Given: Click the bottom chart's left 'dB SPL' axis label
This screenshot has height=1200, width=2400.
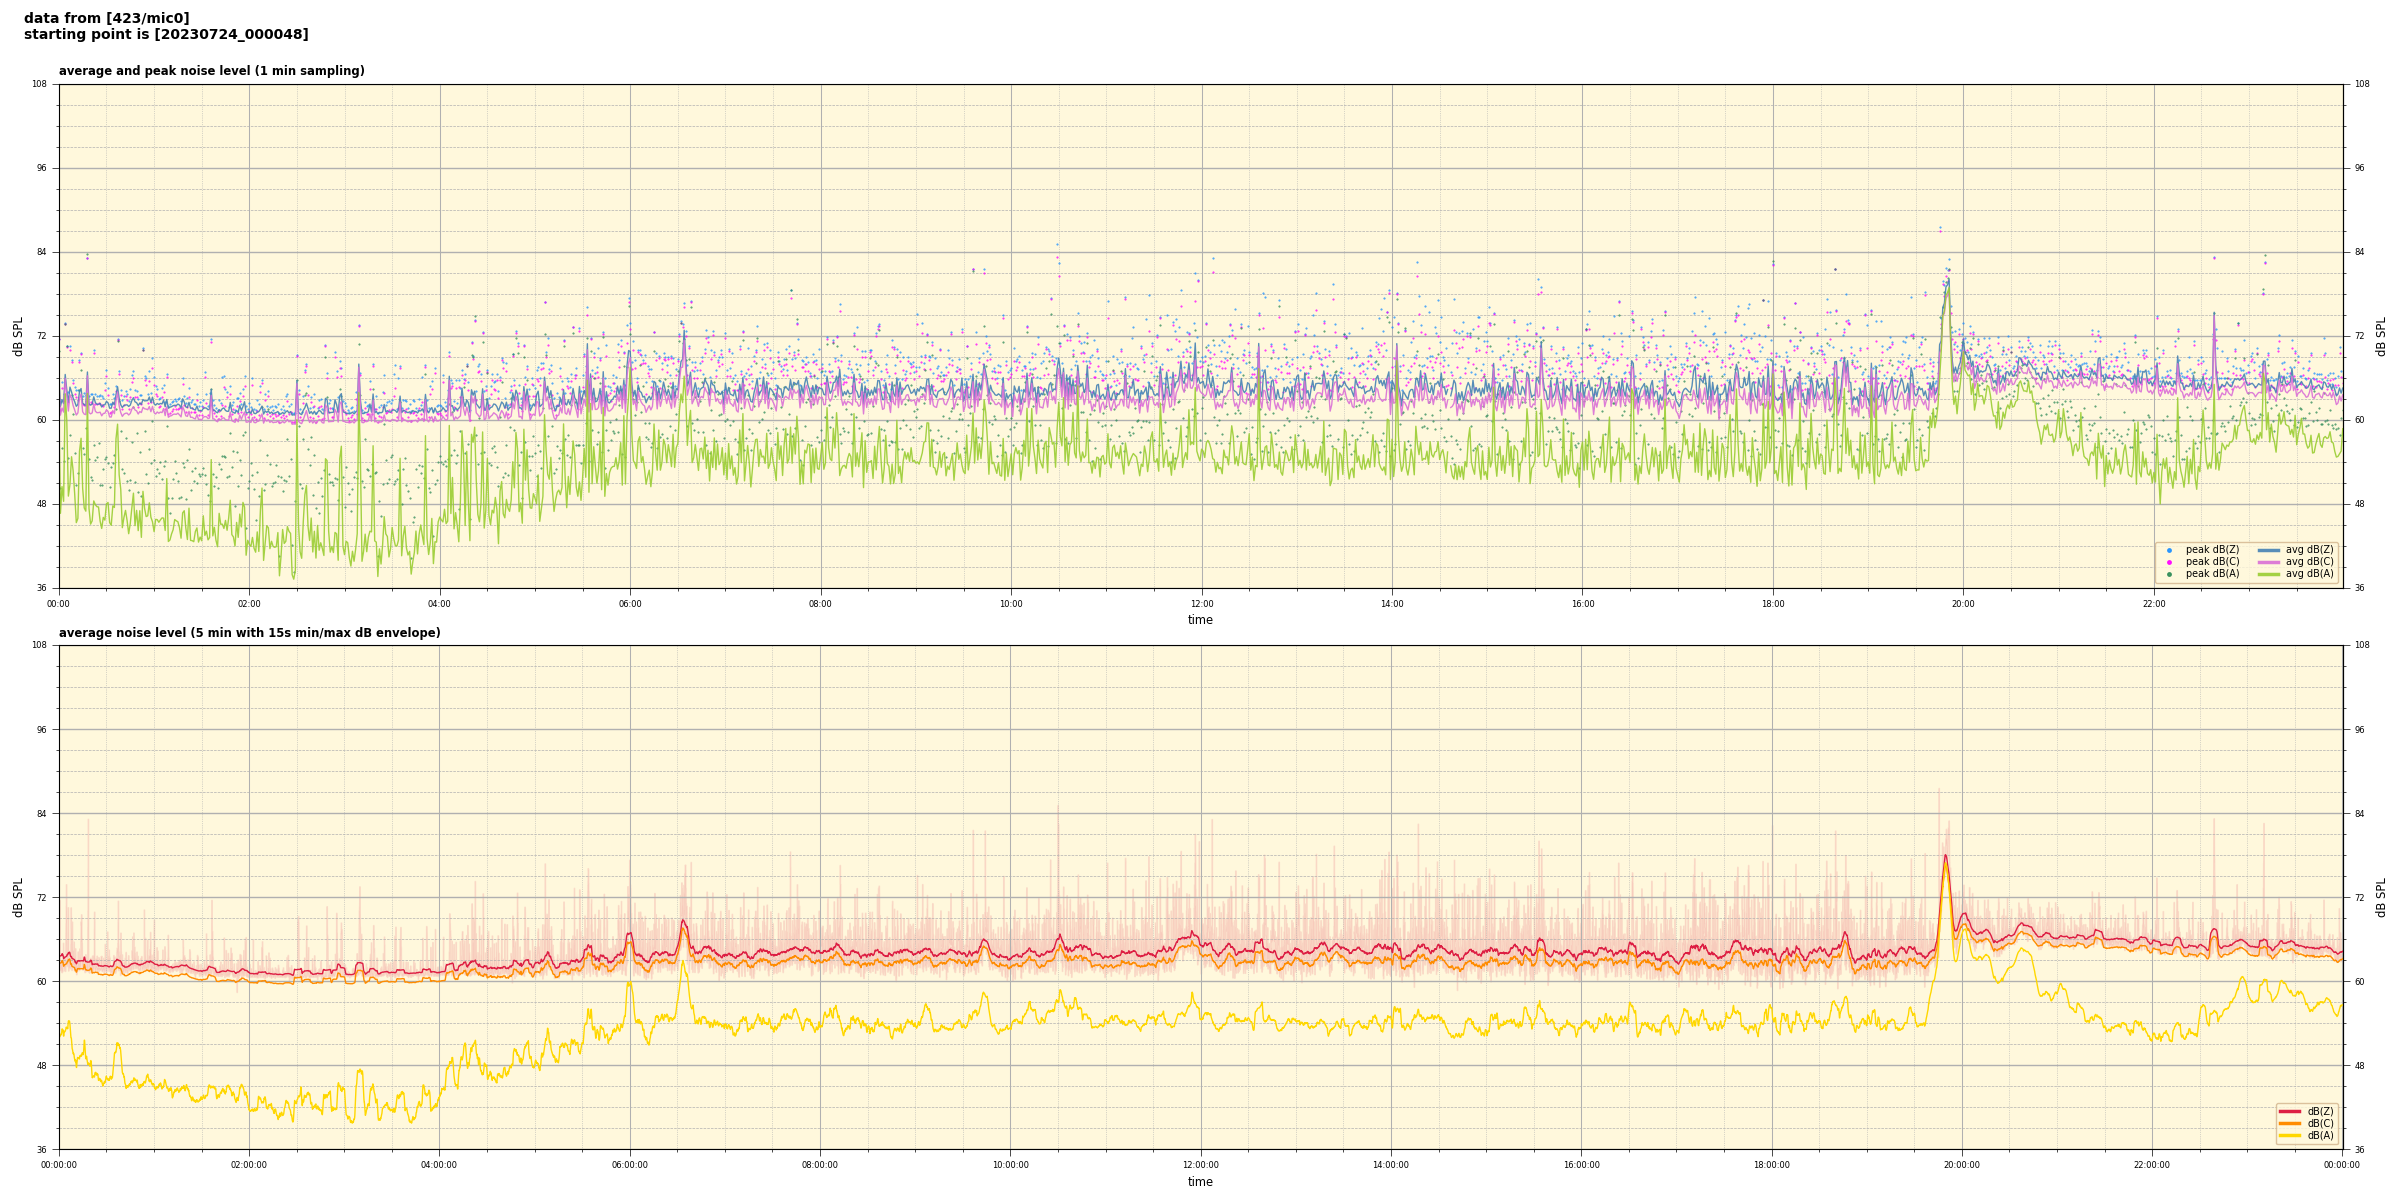Looking at the screenshot, I should coord(18,897).
